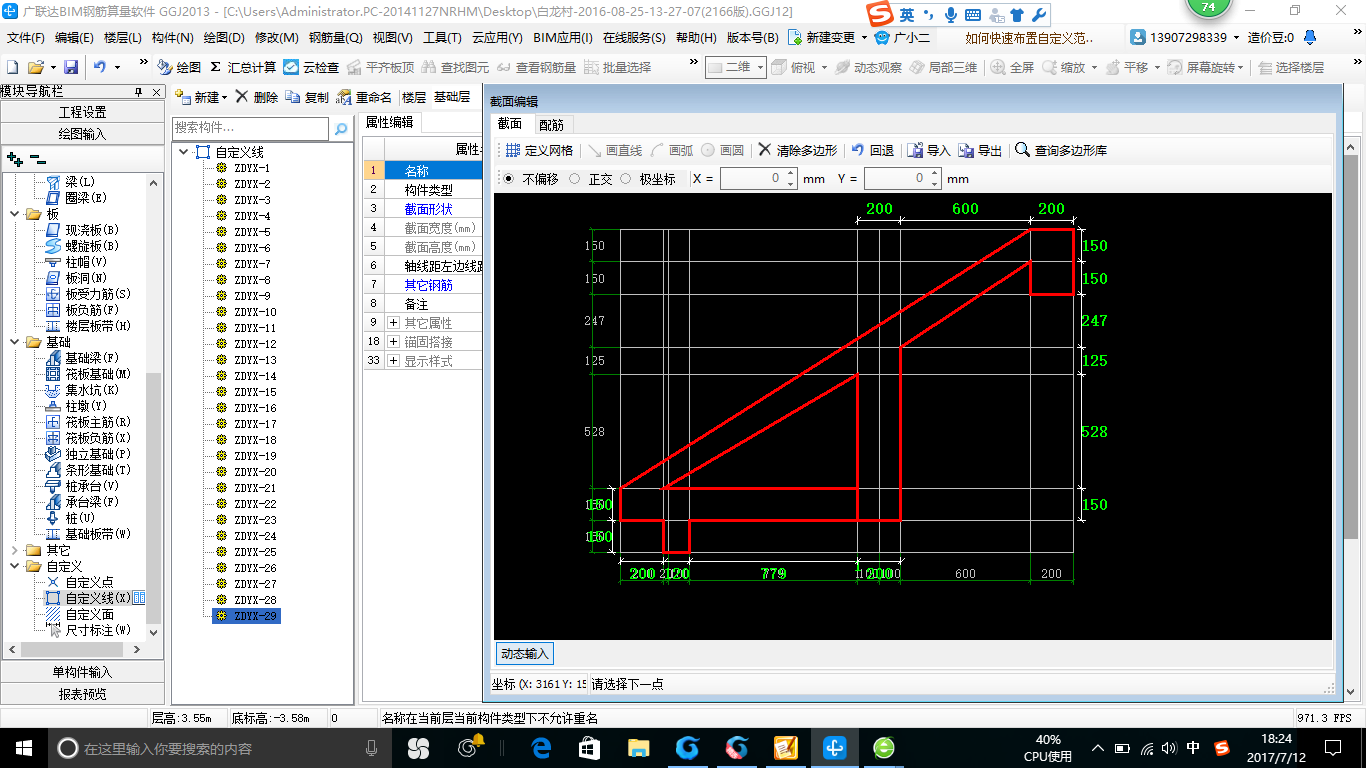Click 回退 undo in section editor

click(872, 150)
